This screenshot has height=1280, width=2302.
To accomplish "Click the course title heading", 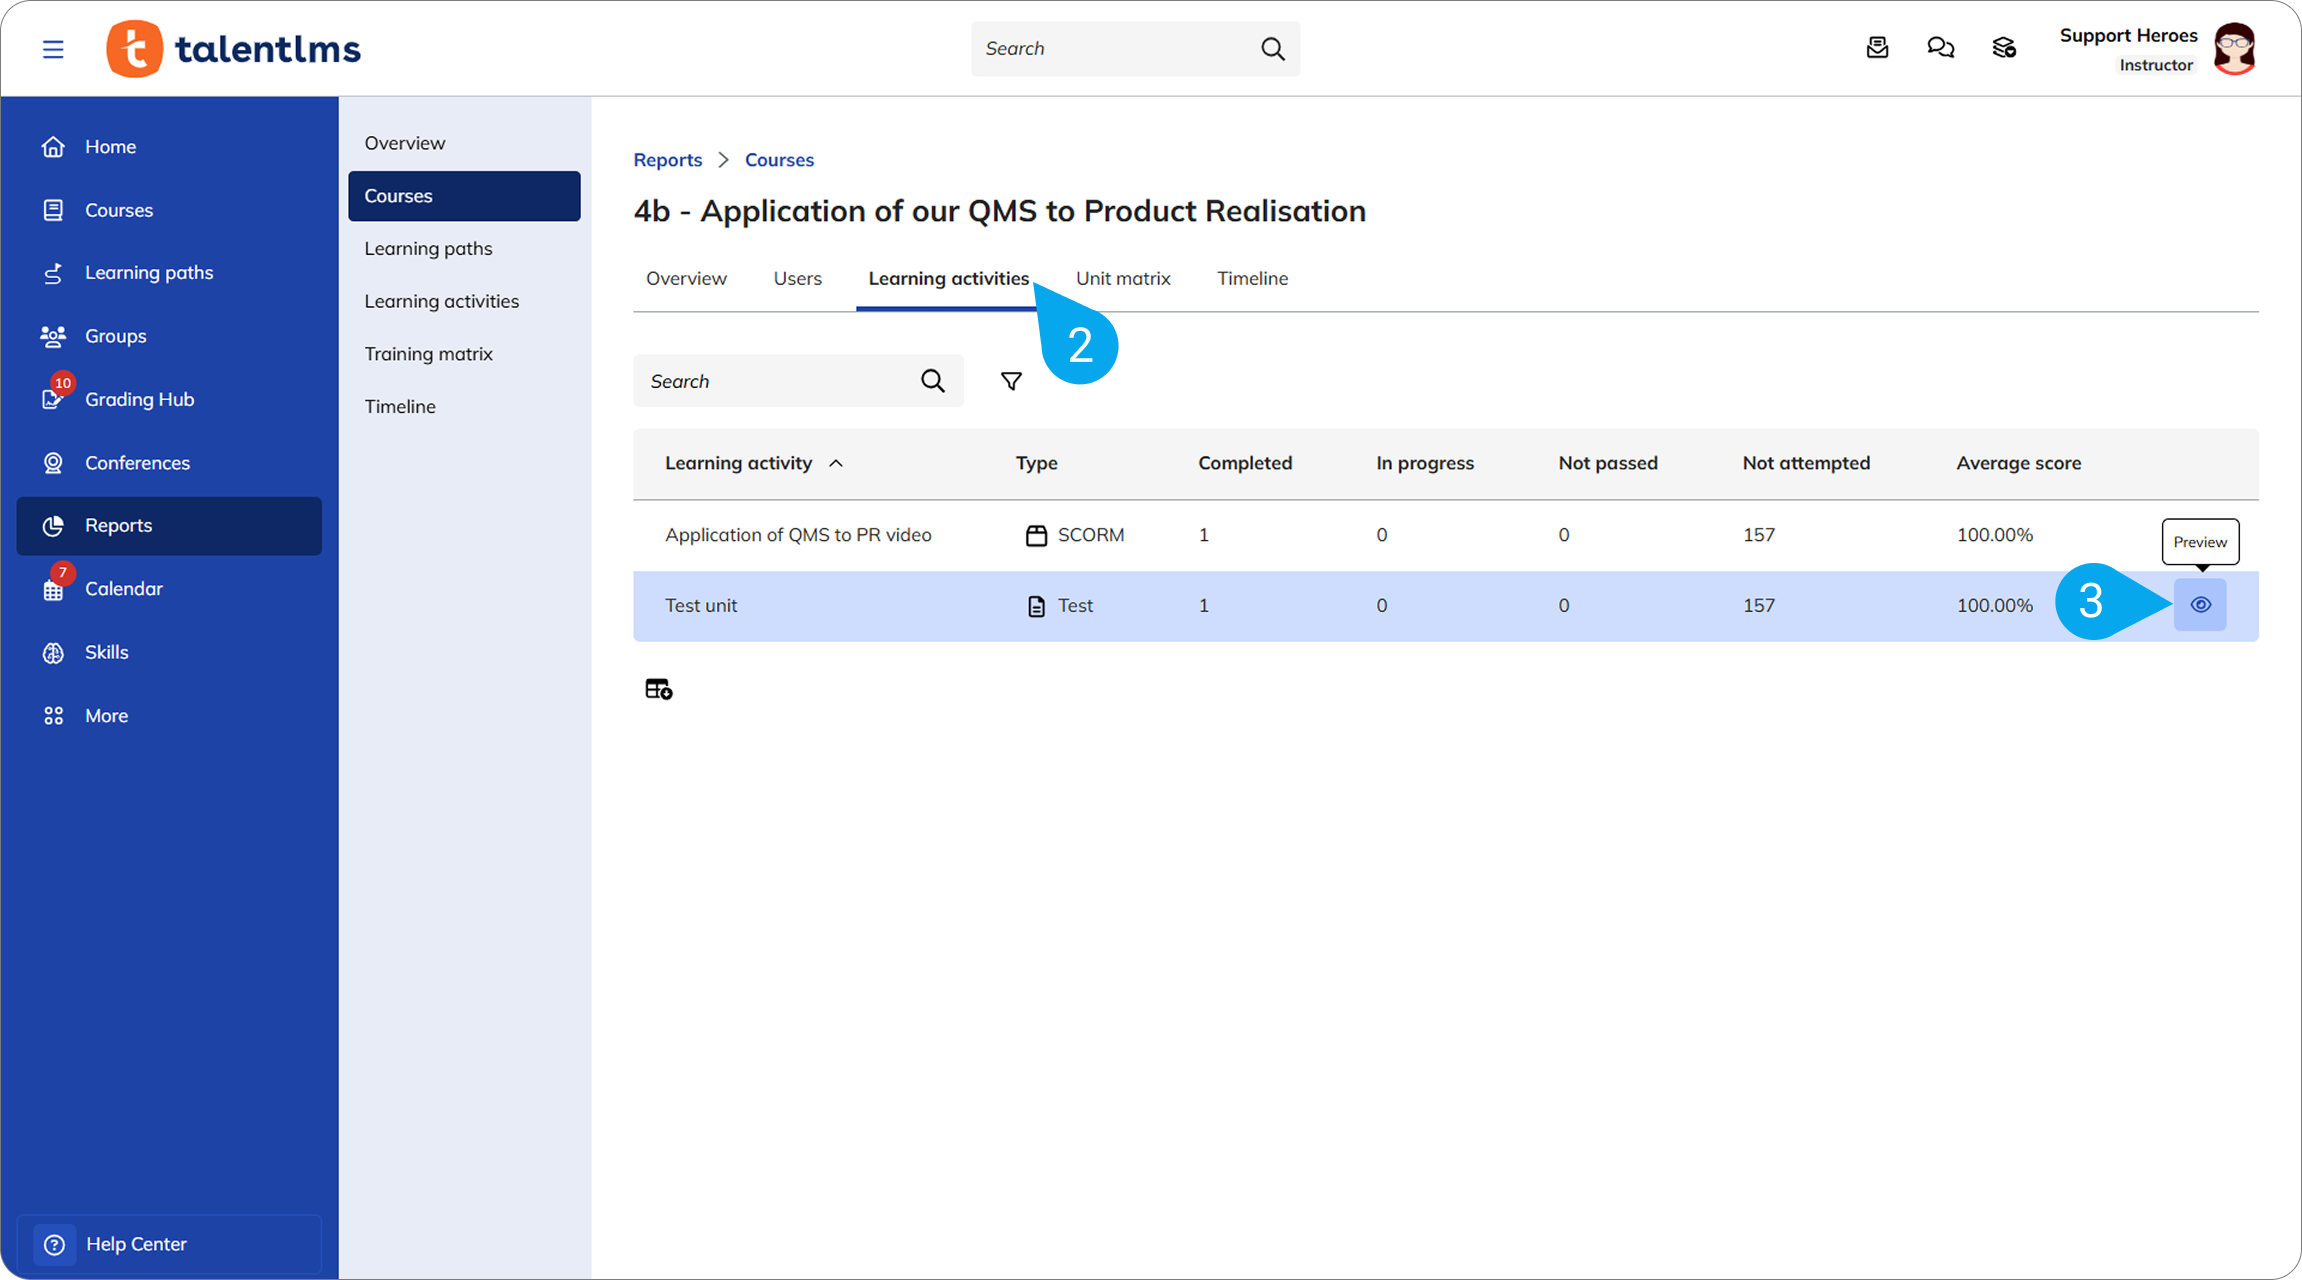I will [x=999, y=211].
